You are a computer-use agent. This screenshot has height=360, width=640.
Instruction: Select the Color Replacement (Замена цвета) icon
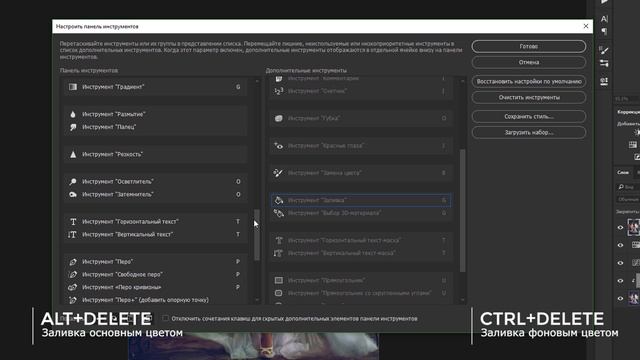[278, 173]
